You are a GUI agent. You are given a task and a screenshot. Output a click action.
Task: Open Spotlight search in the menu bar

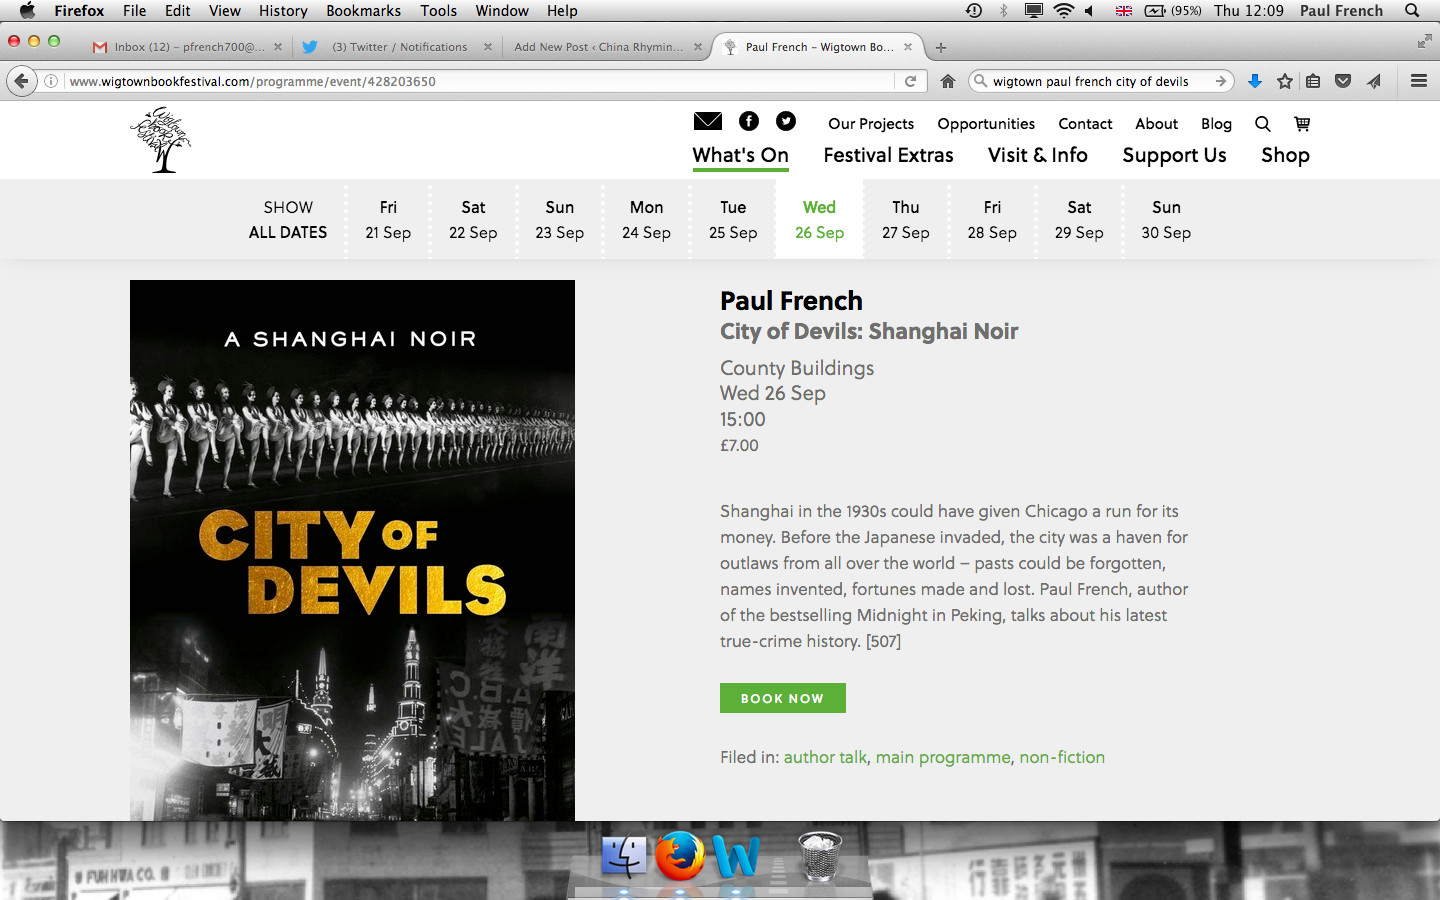pos(1412,10)
